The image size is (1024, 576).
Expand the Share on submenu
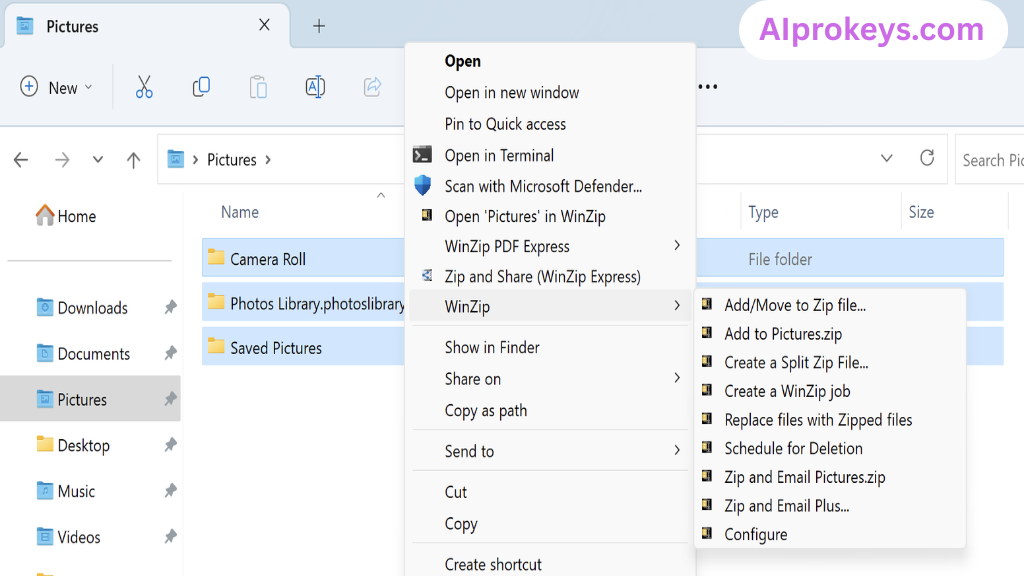point(549,379)
